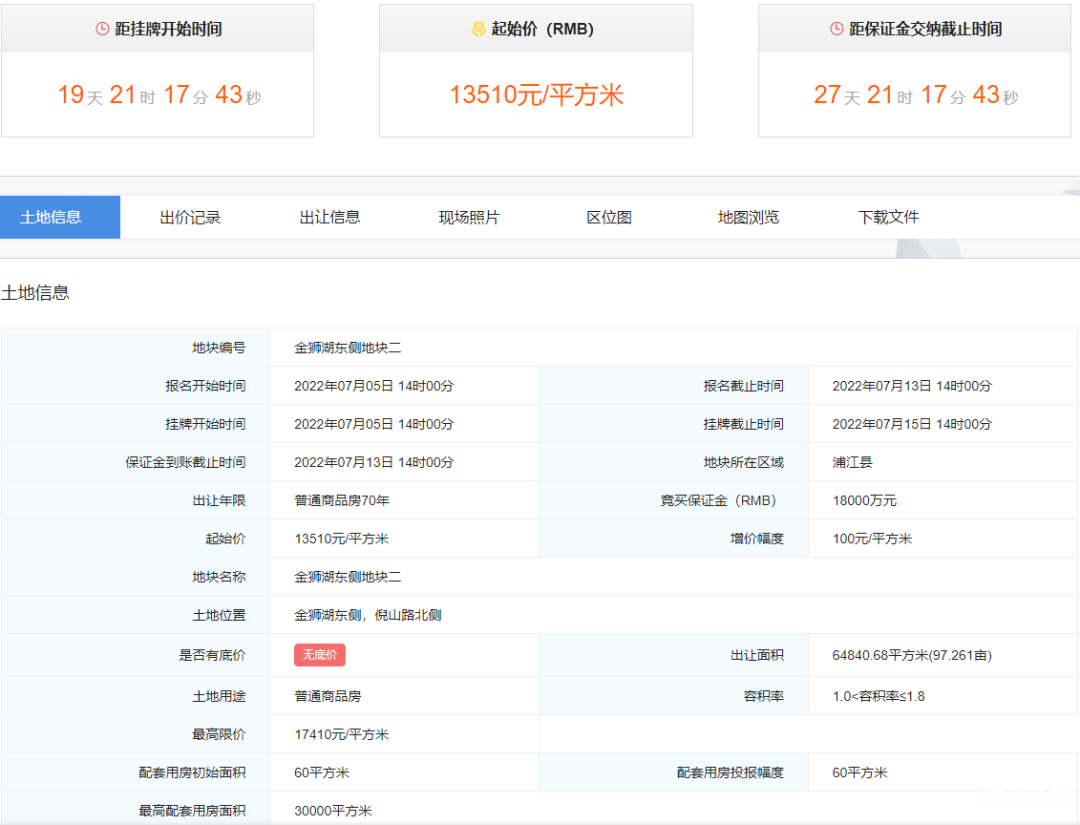Viewport: 1080px width, 825px height.
Task: Click the 挂牌截止时间 value 2022年07月15日 14时00分
Action: [x=912, y=424]
